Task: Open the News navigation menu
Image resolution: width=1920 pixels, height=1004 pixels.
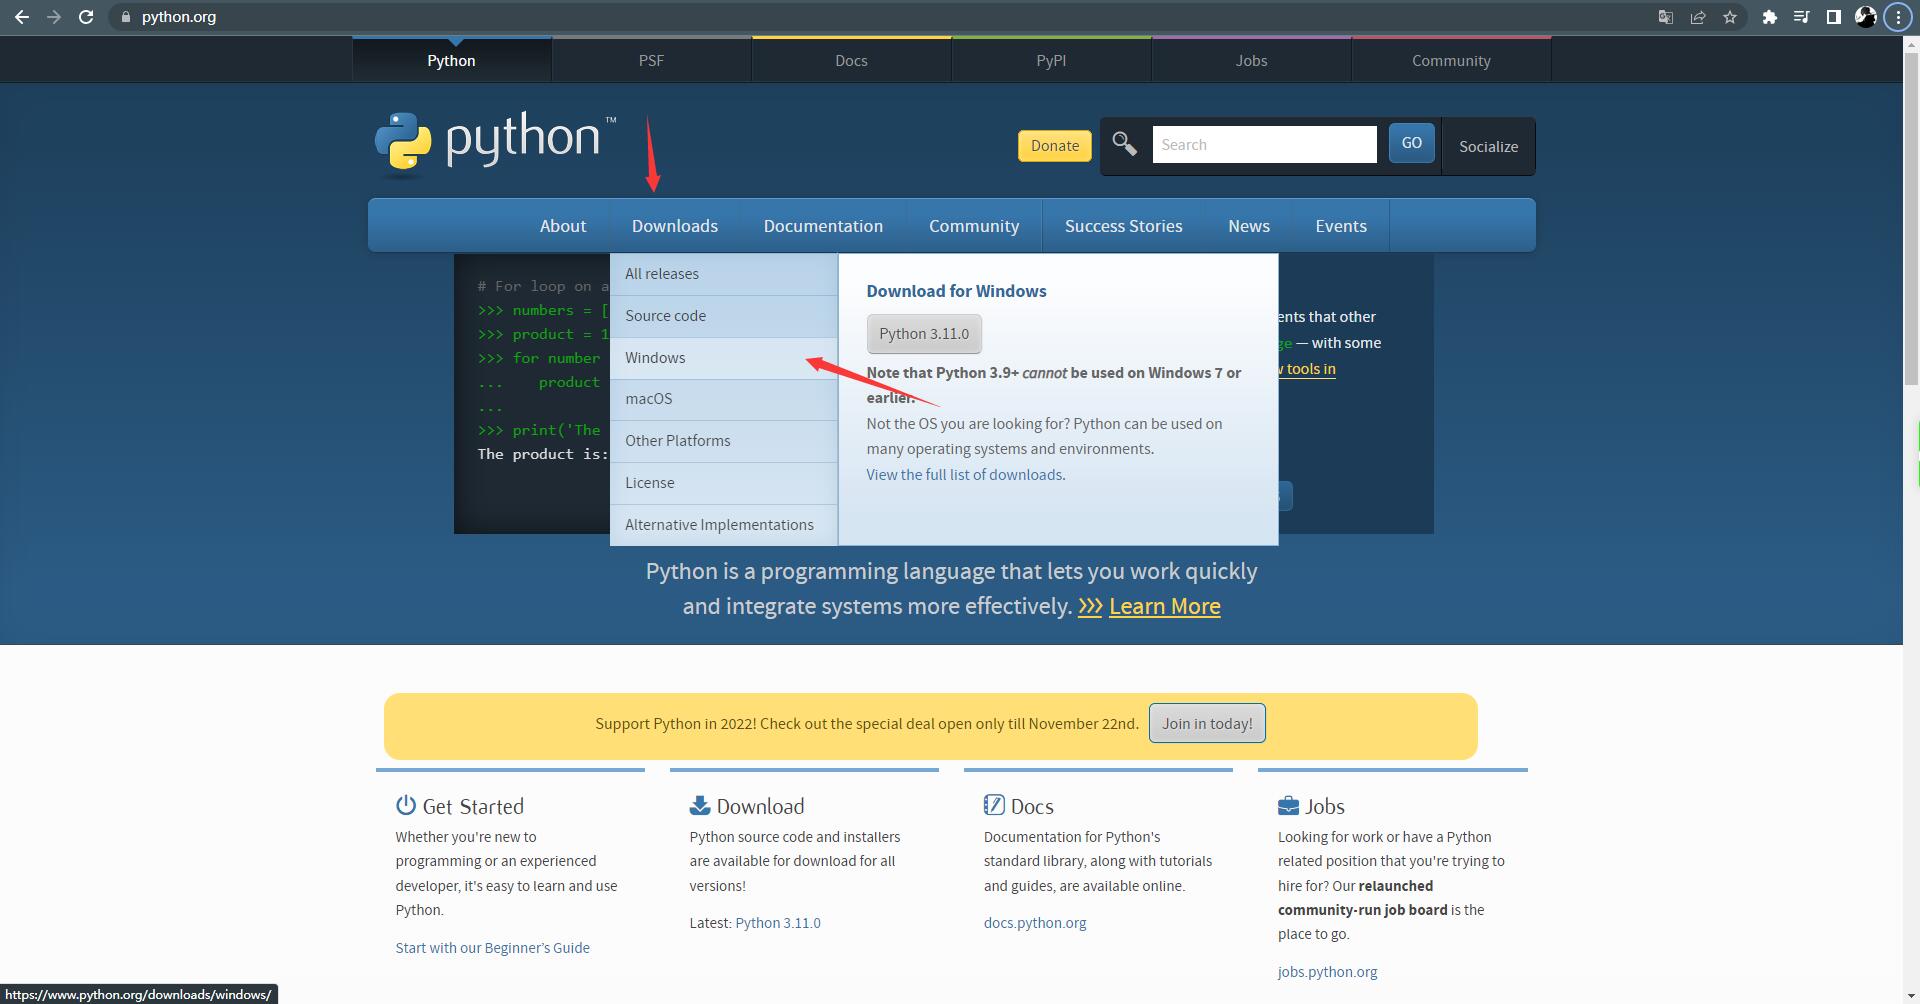Action: tap(1249, 226)
